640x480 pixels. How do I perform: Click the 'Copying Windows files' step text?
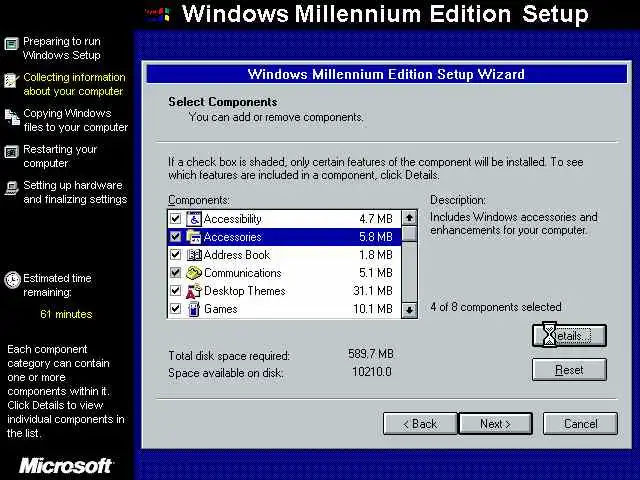[x=76, y=120]
